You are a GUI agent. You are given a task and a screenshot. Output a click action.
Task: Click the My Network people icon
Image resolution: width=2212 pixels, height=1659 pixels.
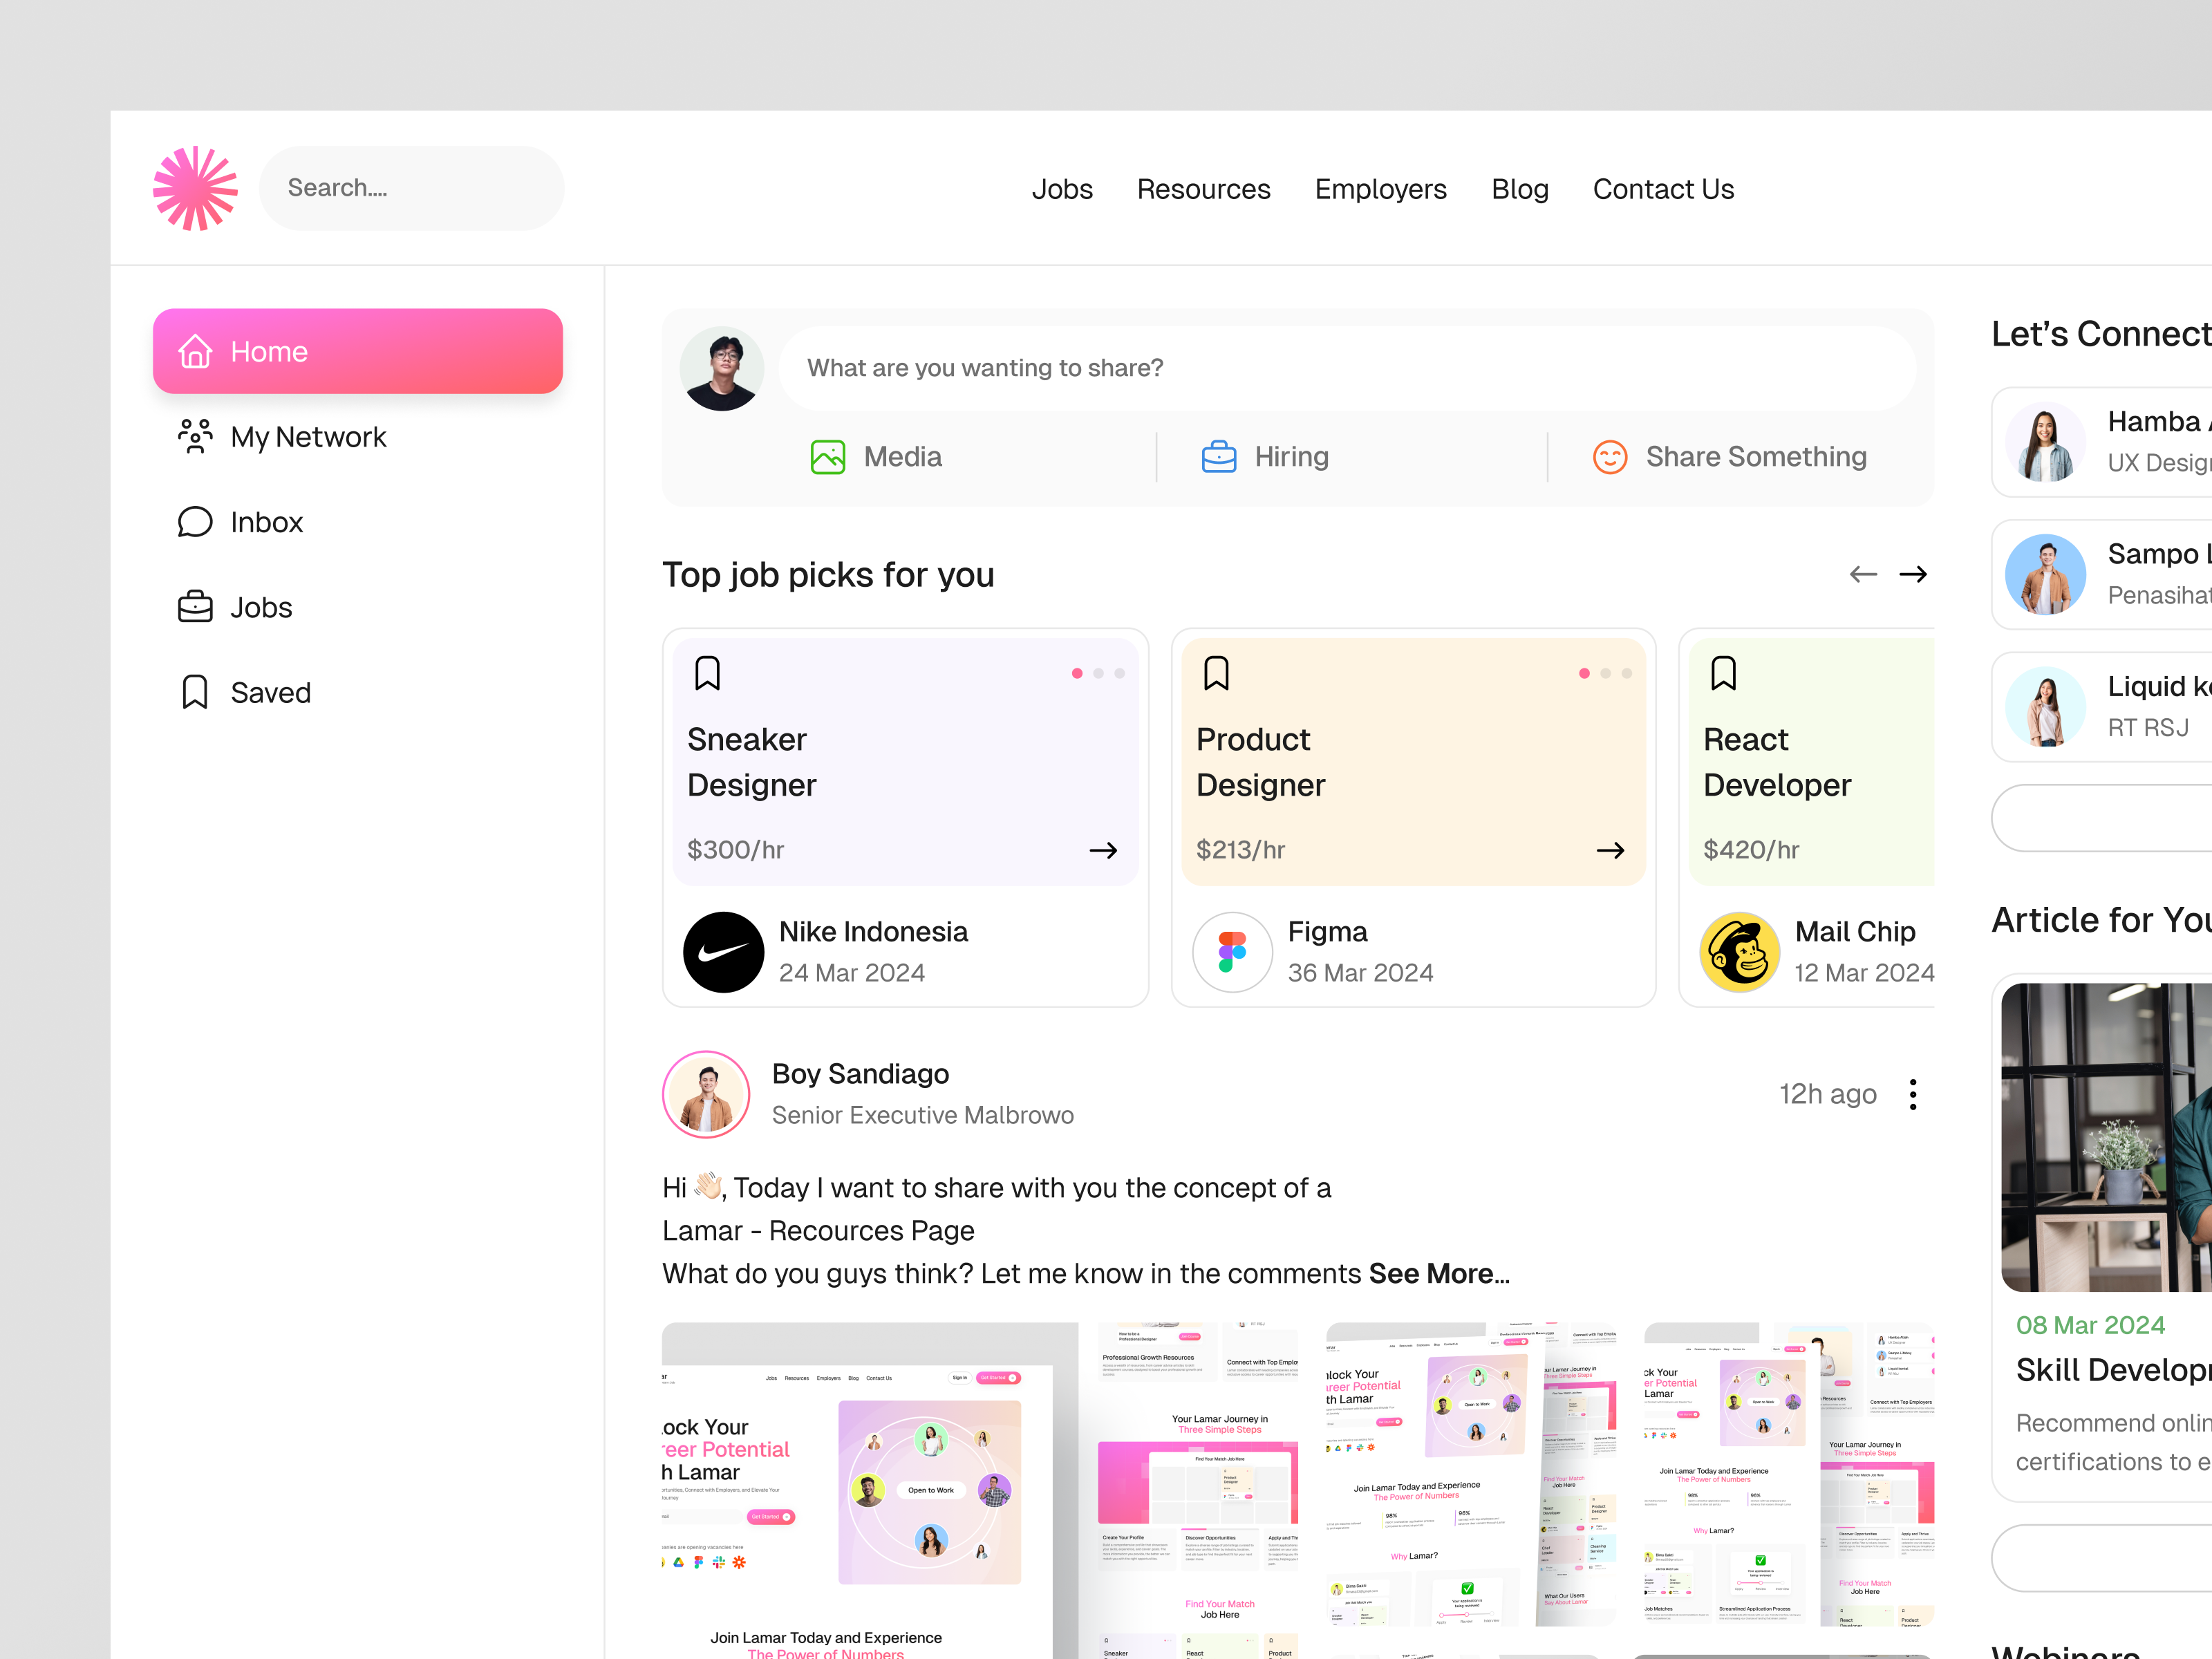pos(195,436)
